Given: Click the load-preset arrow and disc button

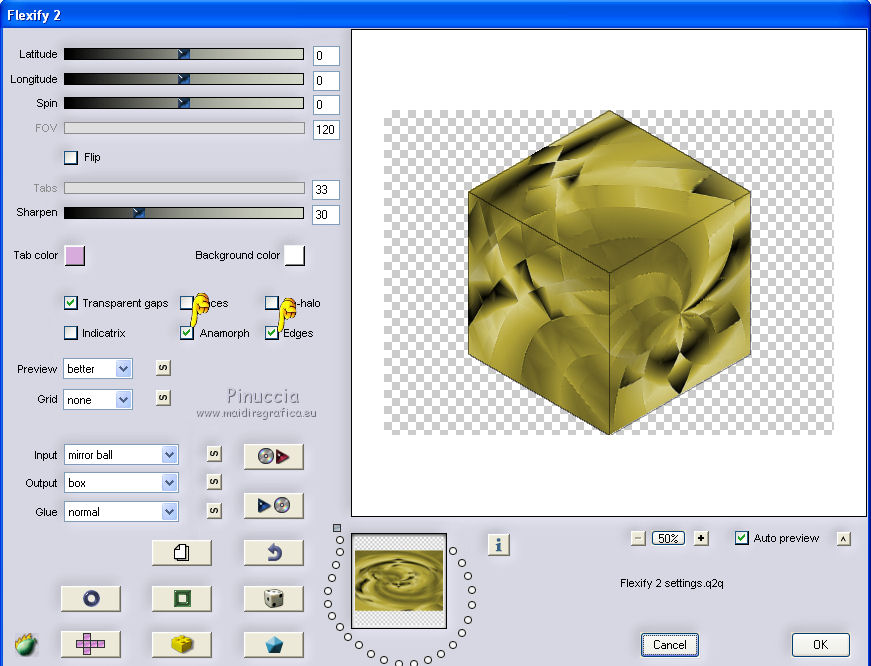Looking at the screenshot, I should pyautogui.click(x=274, y=505).
